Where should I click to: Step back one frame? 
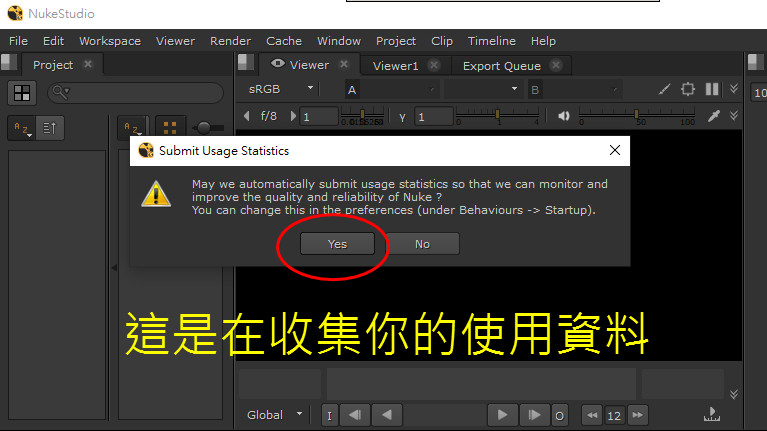click(355, 415)
